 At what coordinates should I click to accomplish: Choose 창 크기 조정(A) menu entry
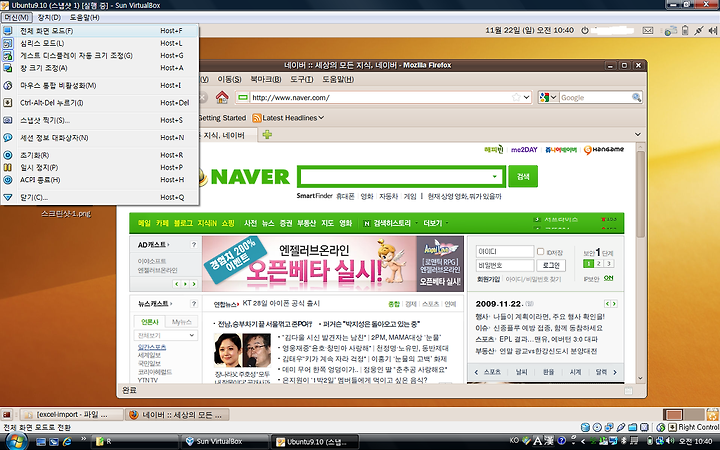(x=100, y=68)
